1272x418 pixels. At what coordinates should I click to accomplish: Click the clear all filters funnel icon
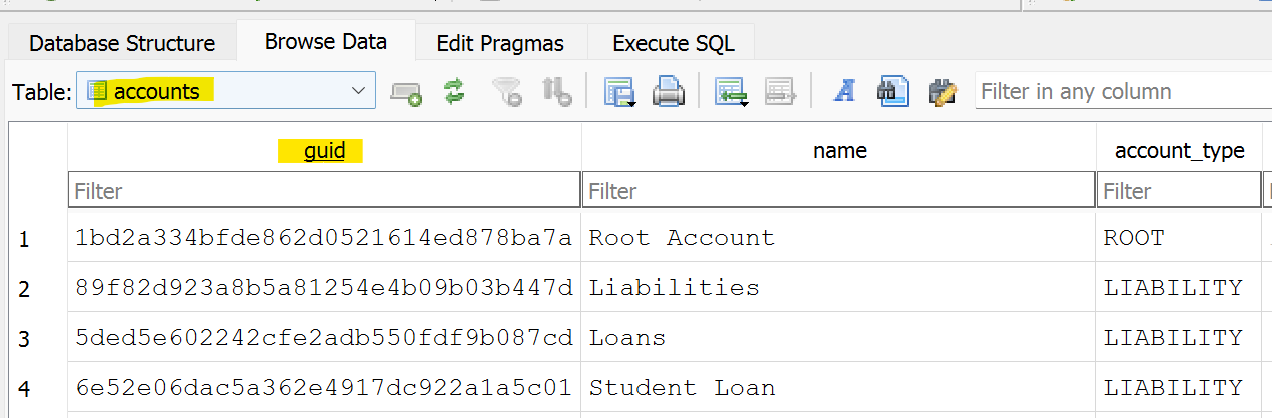tap(508, 93)
